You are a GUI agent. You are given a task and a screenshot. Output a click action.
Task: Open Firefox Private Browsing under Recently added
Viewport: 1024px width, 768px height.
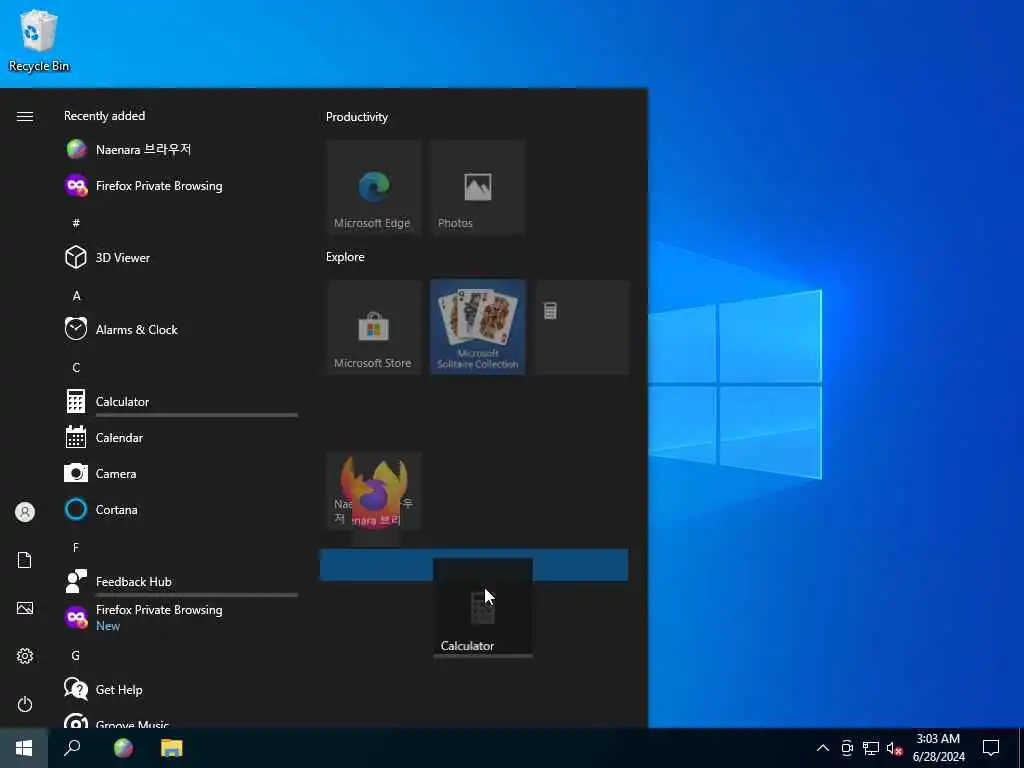coord(180,186)
